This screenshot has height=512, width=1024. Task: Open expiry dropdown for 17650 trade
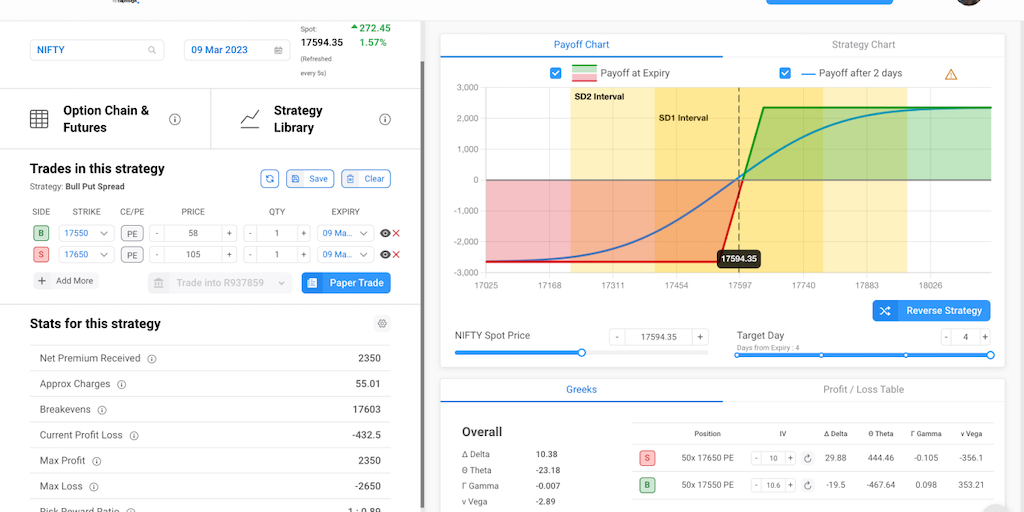(x=345, y=255)
